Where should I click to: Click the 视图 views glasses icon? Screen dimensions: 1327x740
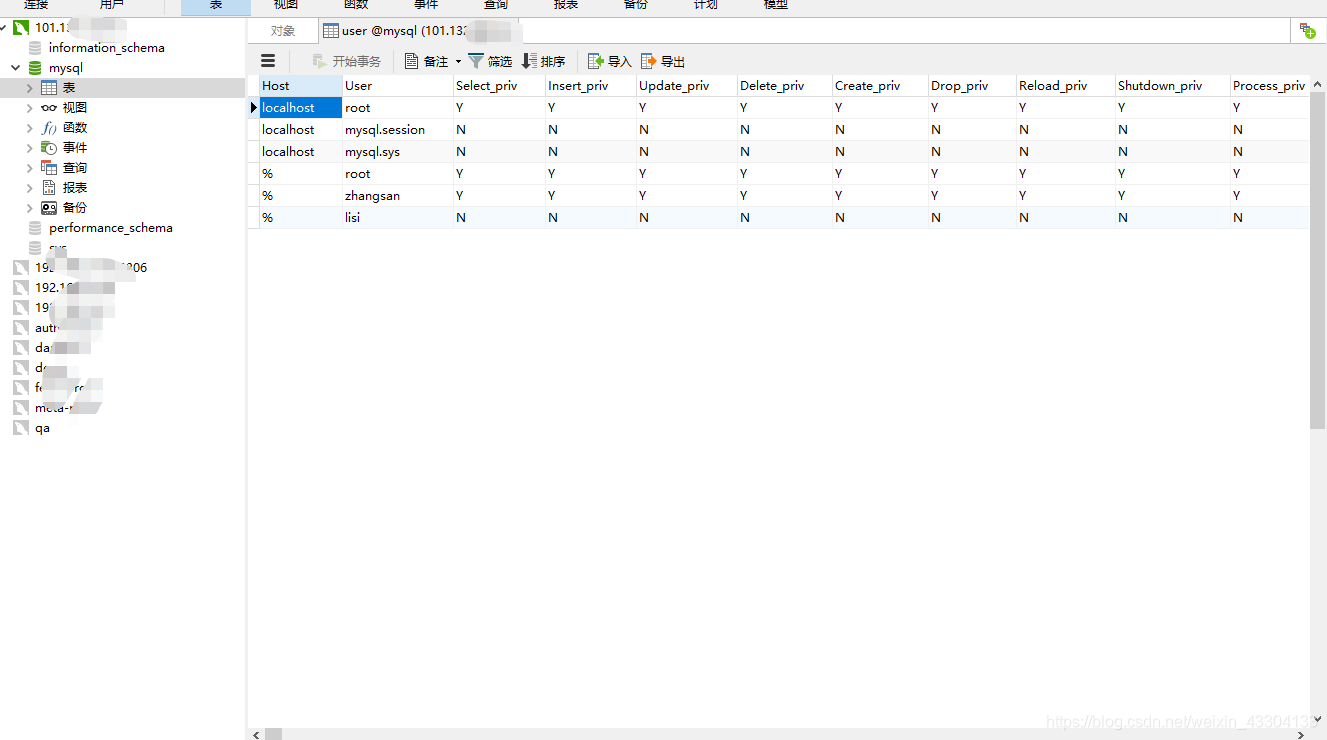(49, 108)
